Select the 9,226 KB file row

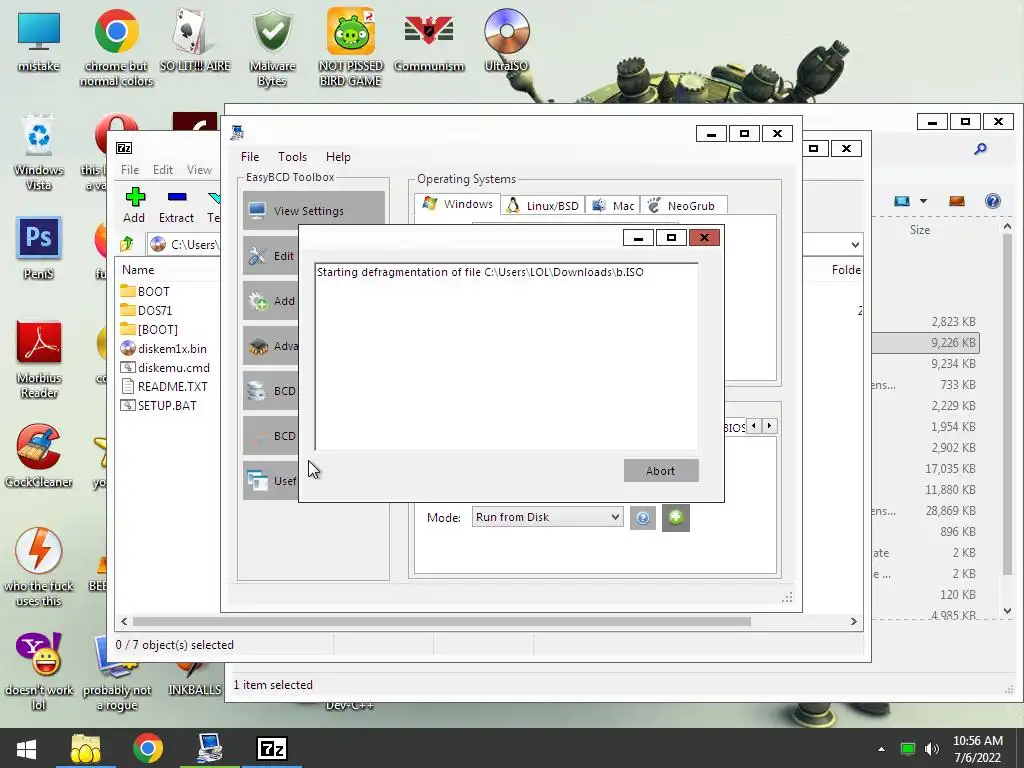coord(925,342)
